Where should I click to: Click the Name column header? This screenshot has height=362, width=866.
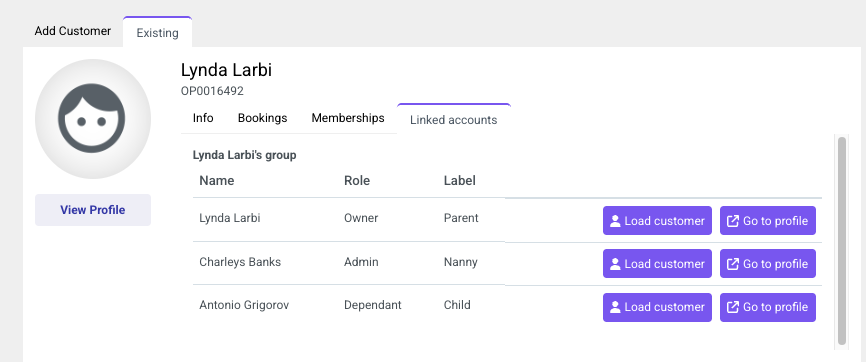[x=216, y=181]
